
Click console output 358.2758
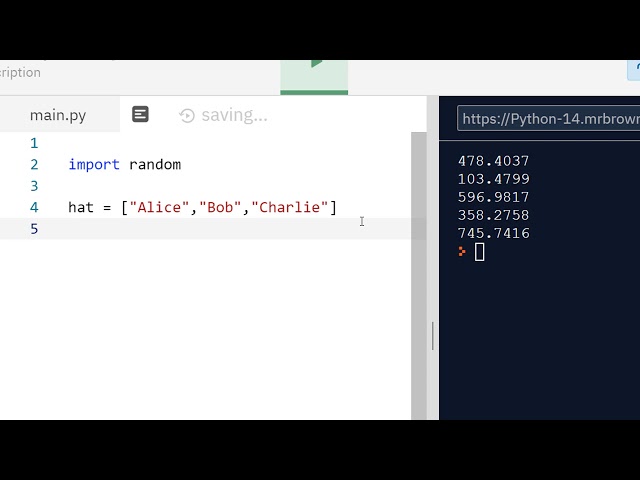coord(493,215)
